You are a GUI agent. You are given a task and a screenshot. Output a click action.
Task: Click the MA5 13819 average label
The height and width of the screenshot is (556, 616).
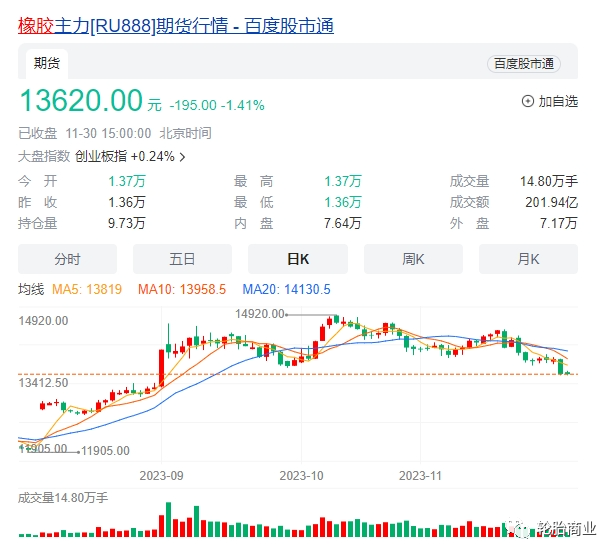click(79, 290)
